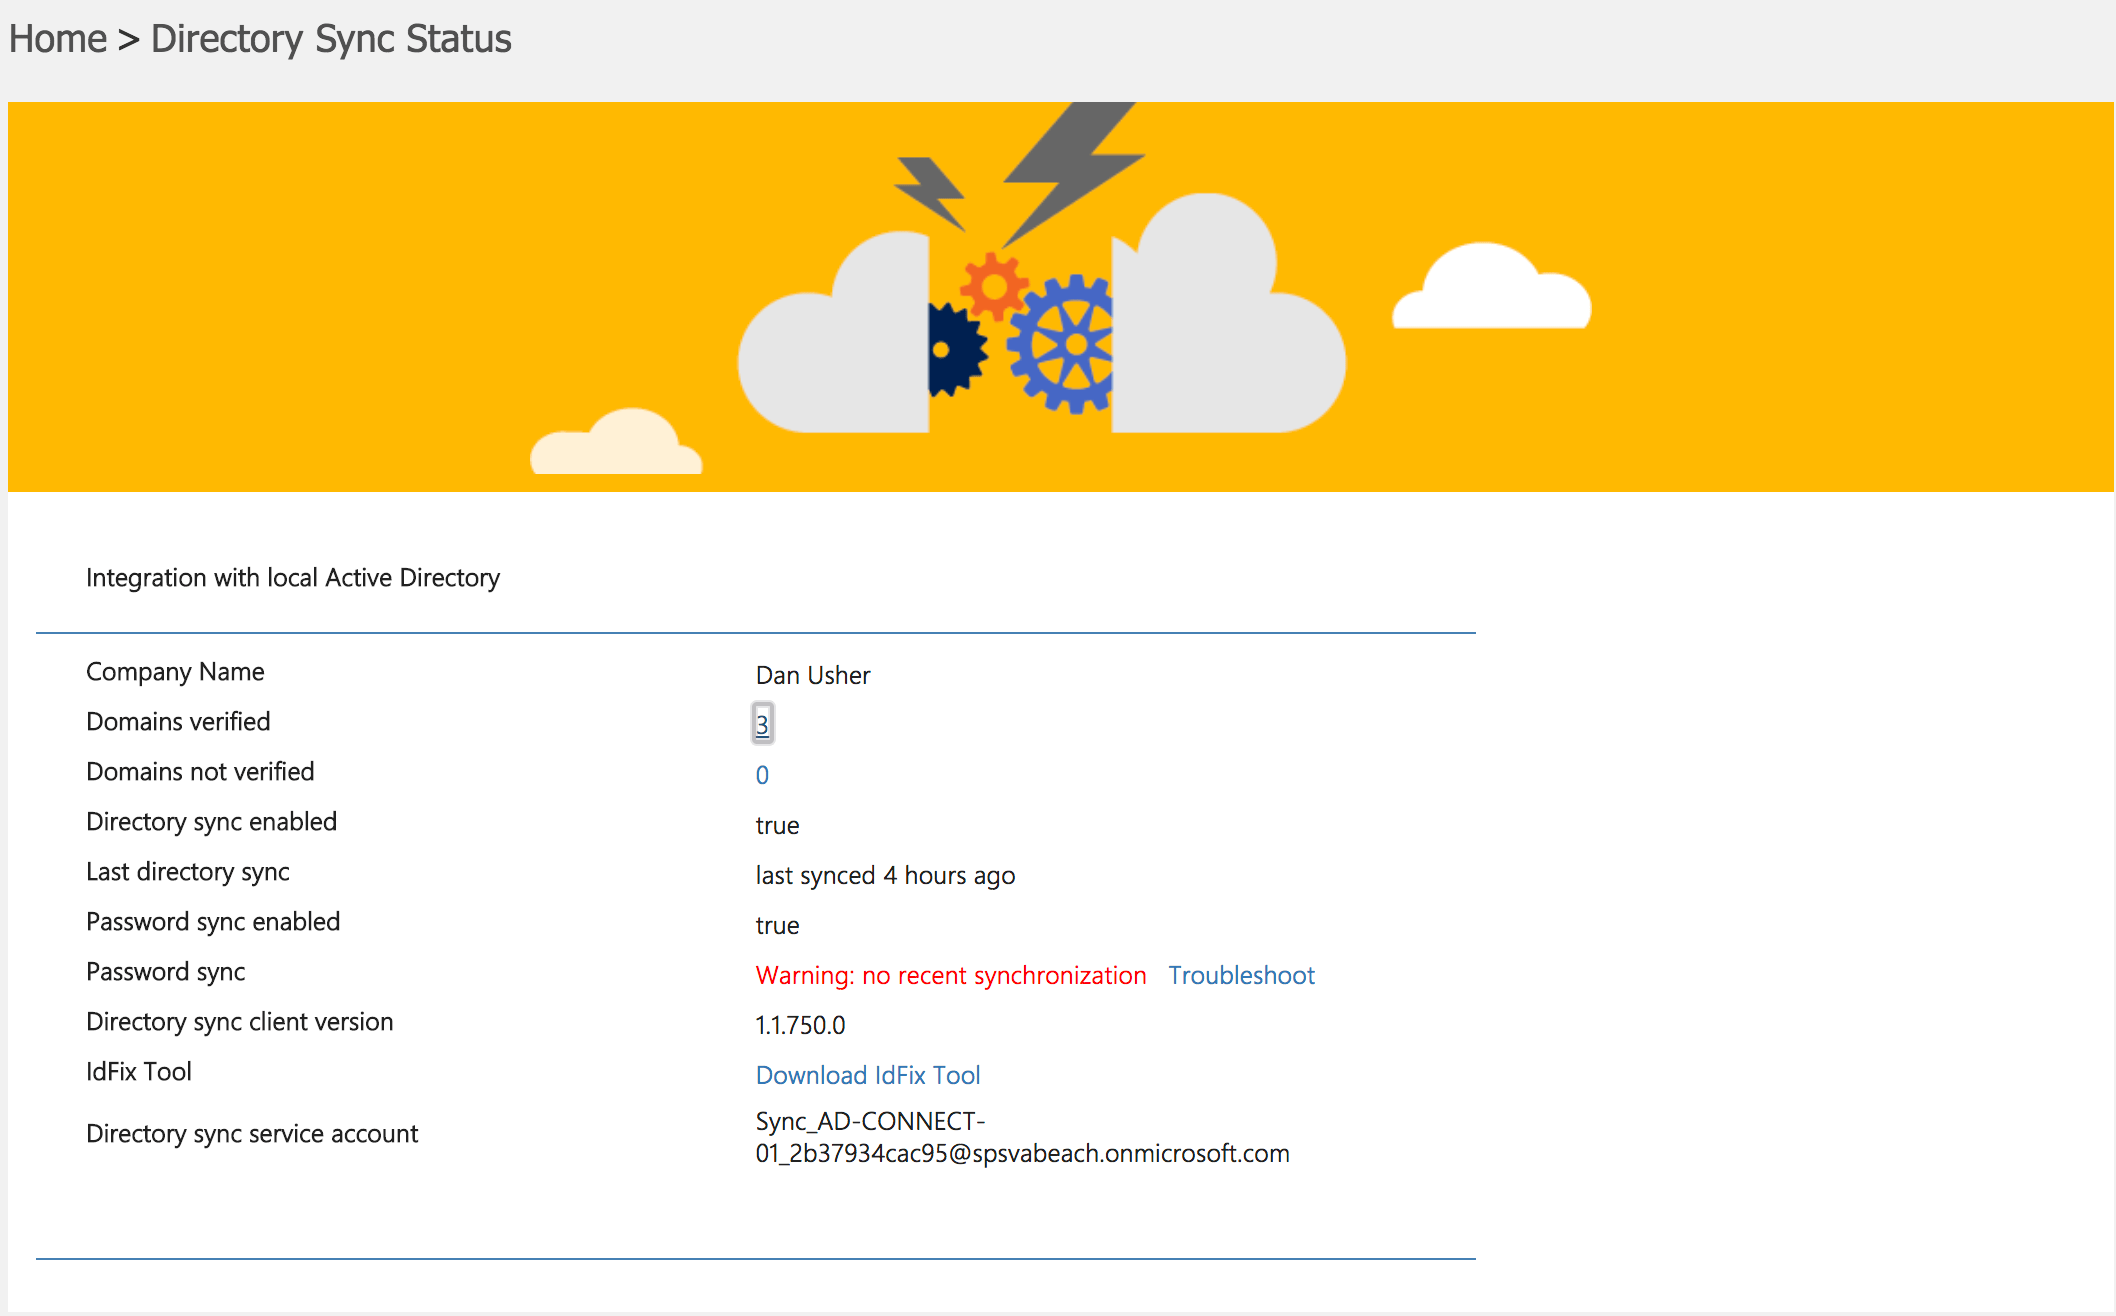Open the "0" domains not verified link

[762, 774]
